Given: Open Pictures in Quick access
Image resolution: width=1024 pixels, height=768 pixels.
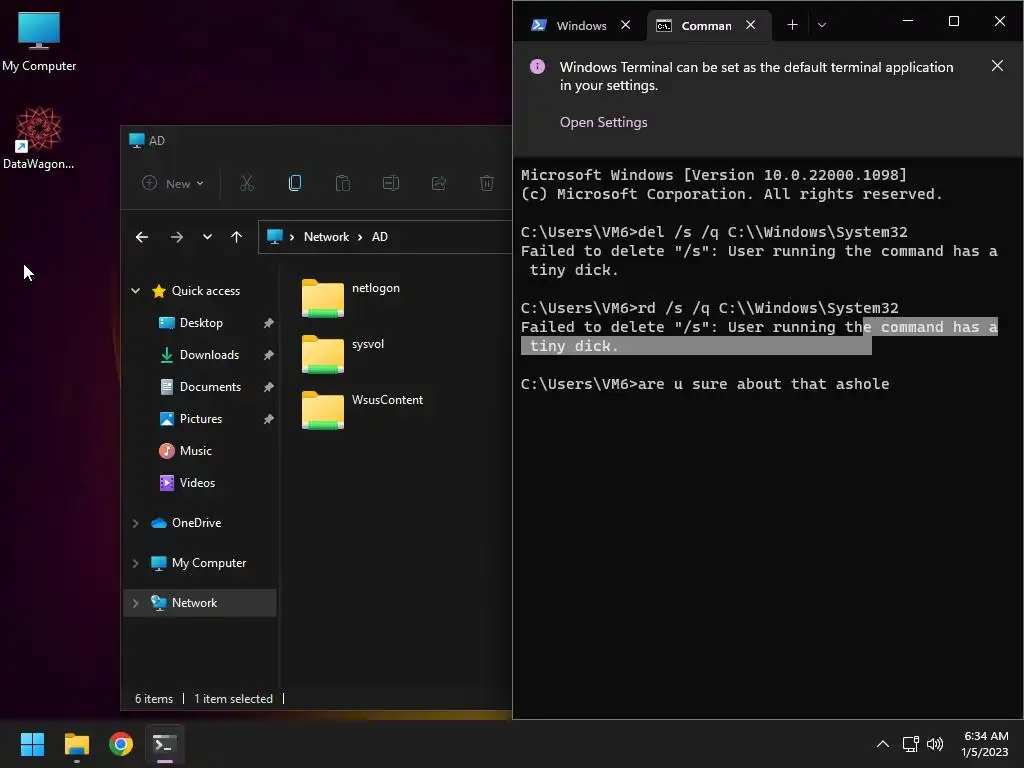Looking at the screenshot, I should 200,419.
